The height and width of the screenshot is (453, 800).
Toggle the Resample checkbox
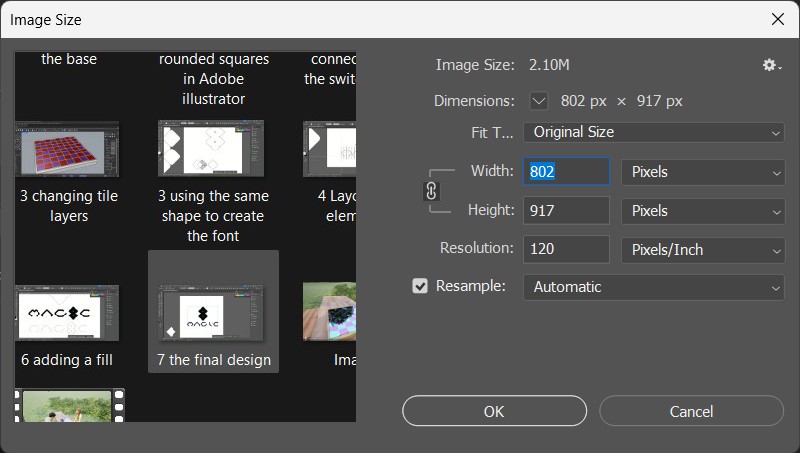tap(420, 286)
